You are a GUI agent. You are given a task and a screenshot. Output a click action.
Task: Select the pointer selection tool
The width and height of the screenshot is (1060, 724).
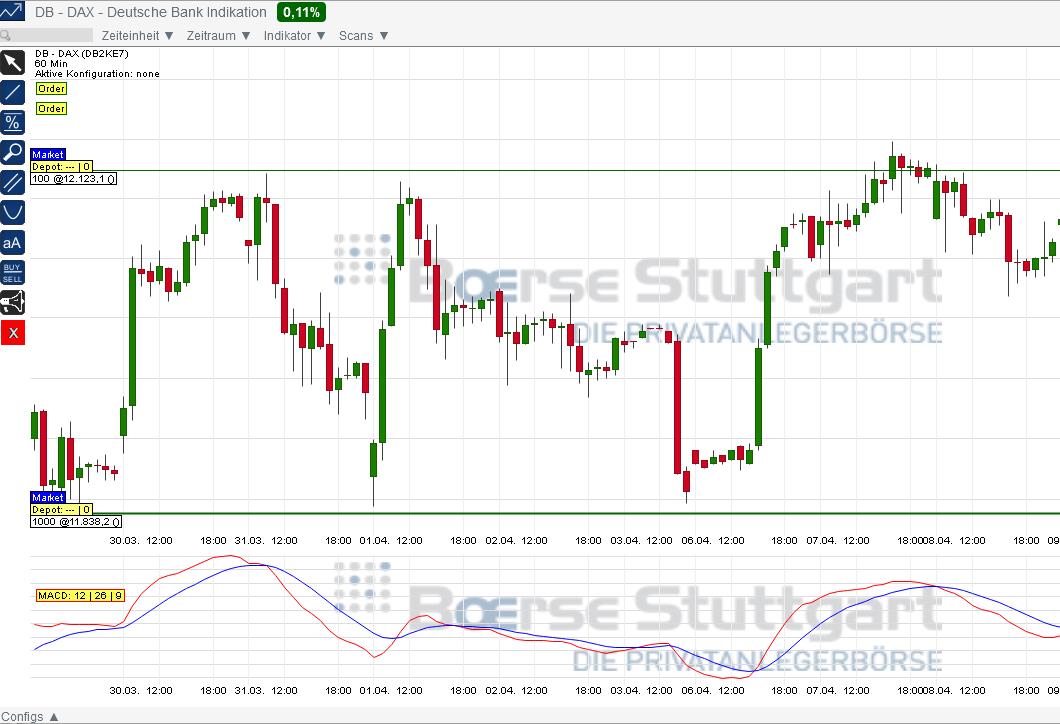tap(12, 62)
